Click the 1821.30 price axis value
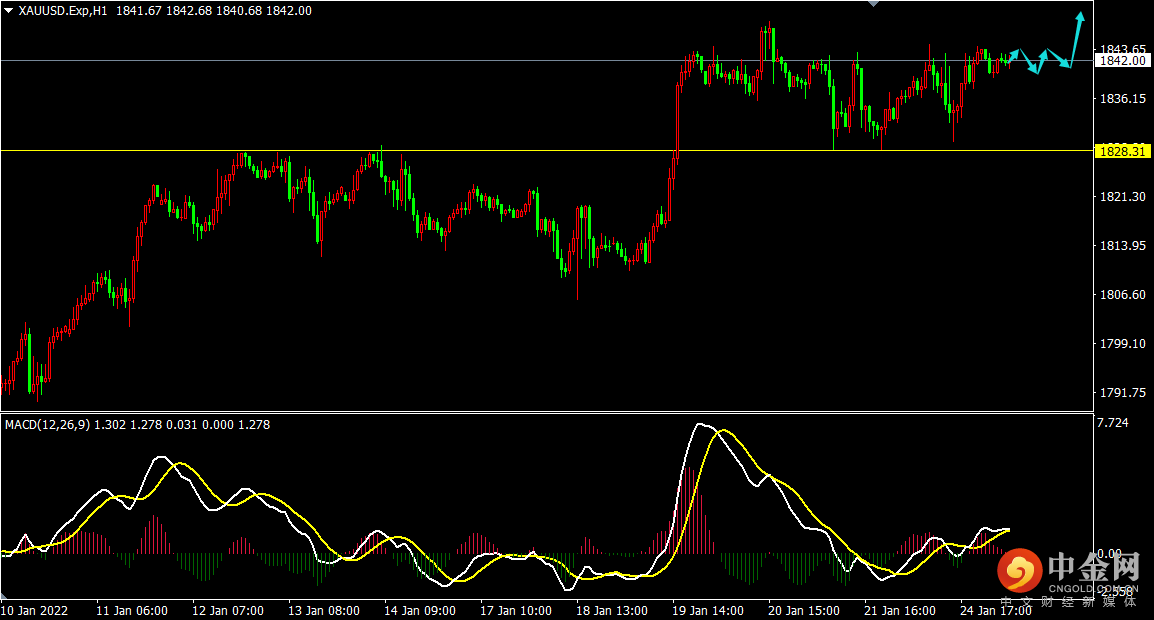This screenshot has height=620, width=1154. point(1122,197)
